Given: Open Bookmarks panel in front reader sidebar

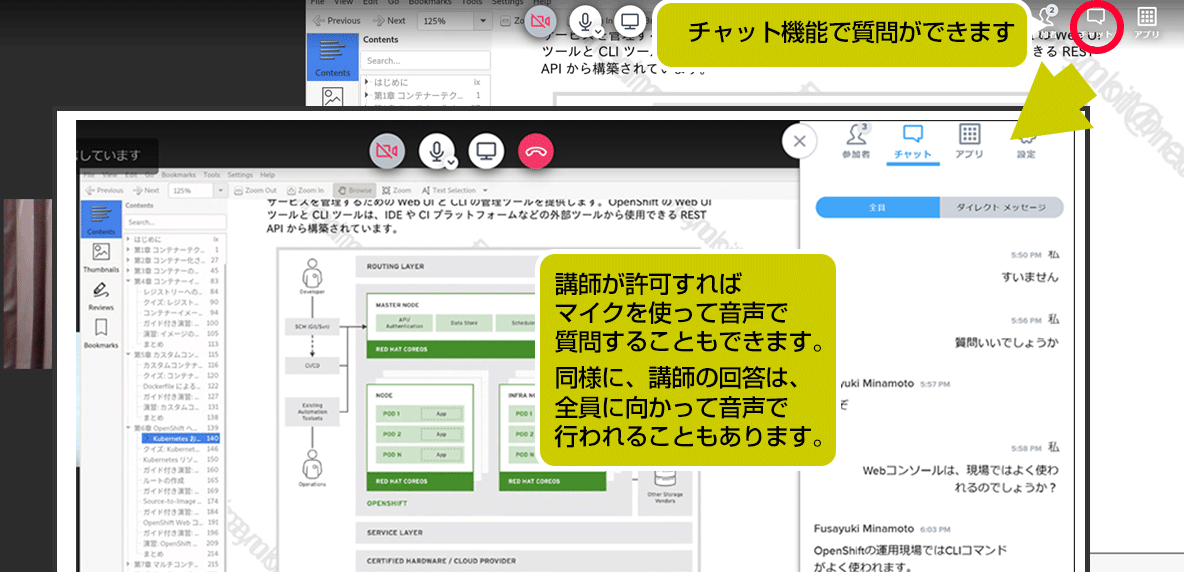Looking at the screenshot, I should [101, 333].
